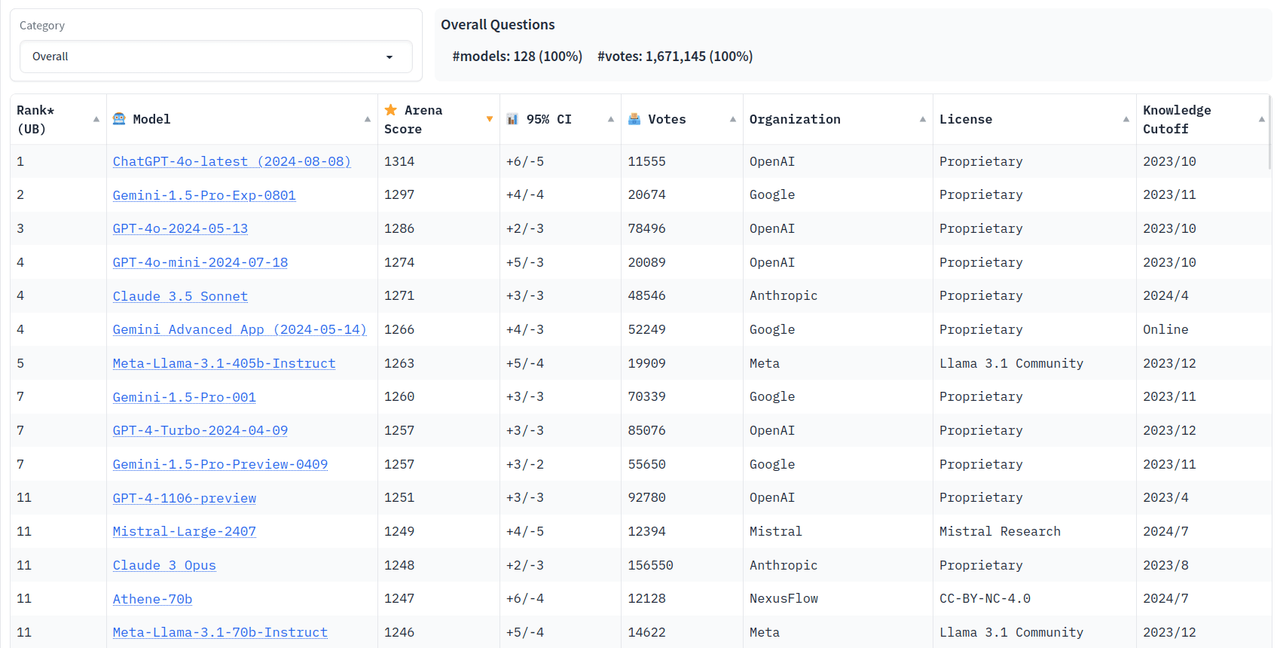The height and width of the screenshot is (648, 1280).
Task: Select the Mistral Research license cell
Action: pos(1000,531)
